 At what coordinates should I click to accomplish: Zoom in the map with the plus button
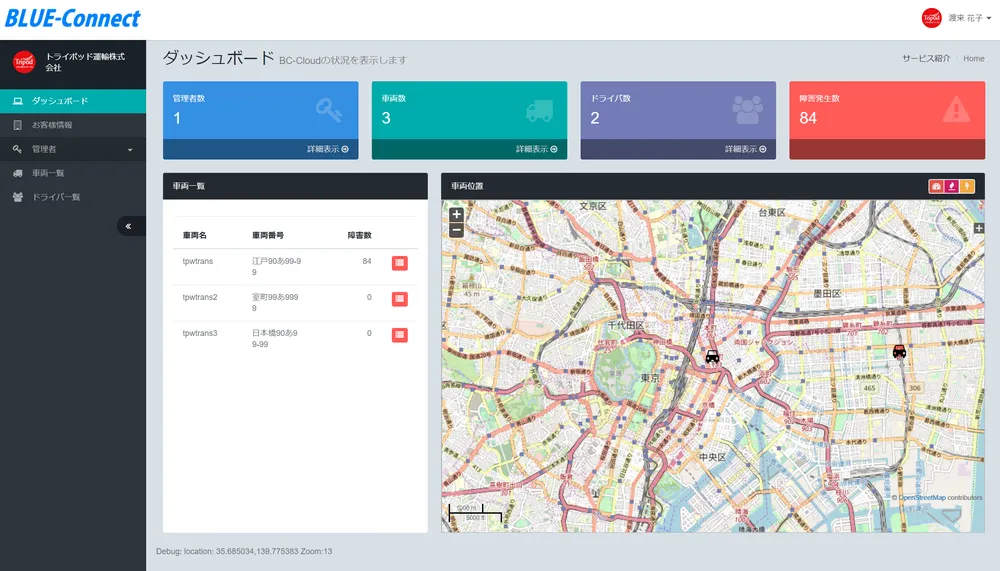[x=456, y=214]
